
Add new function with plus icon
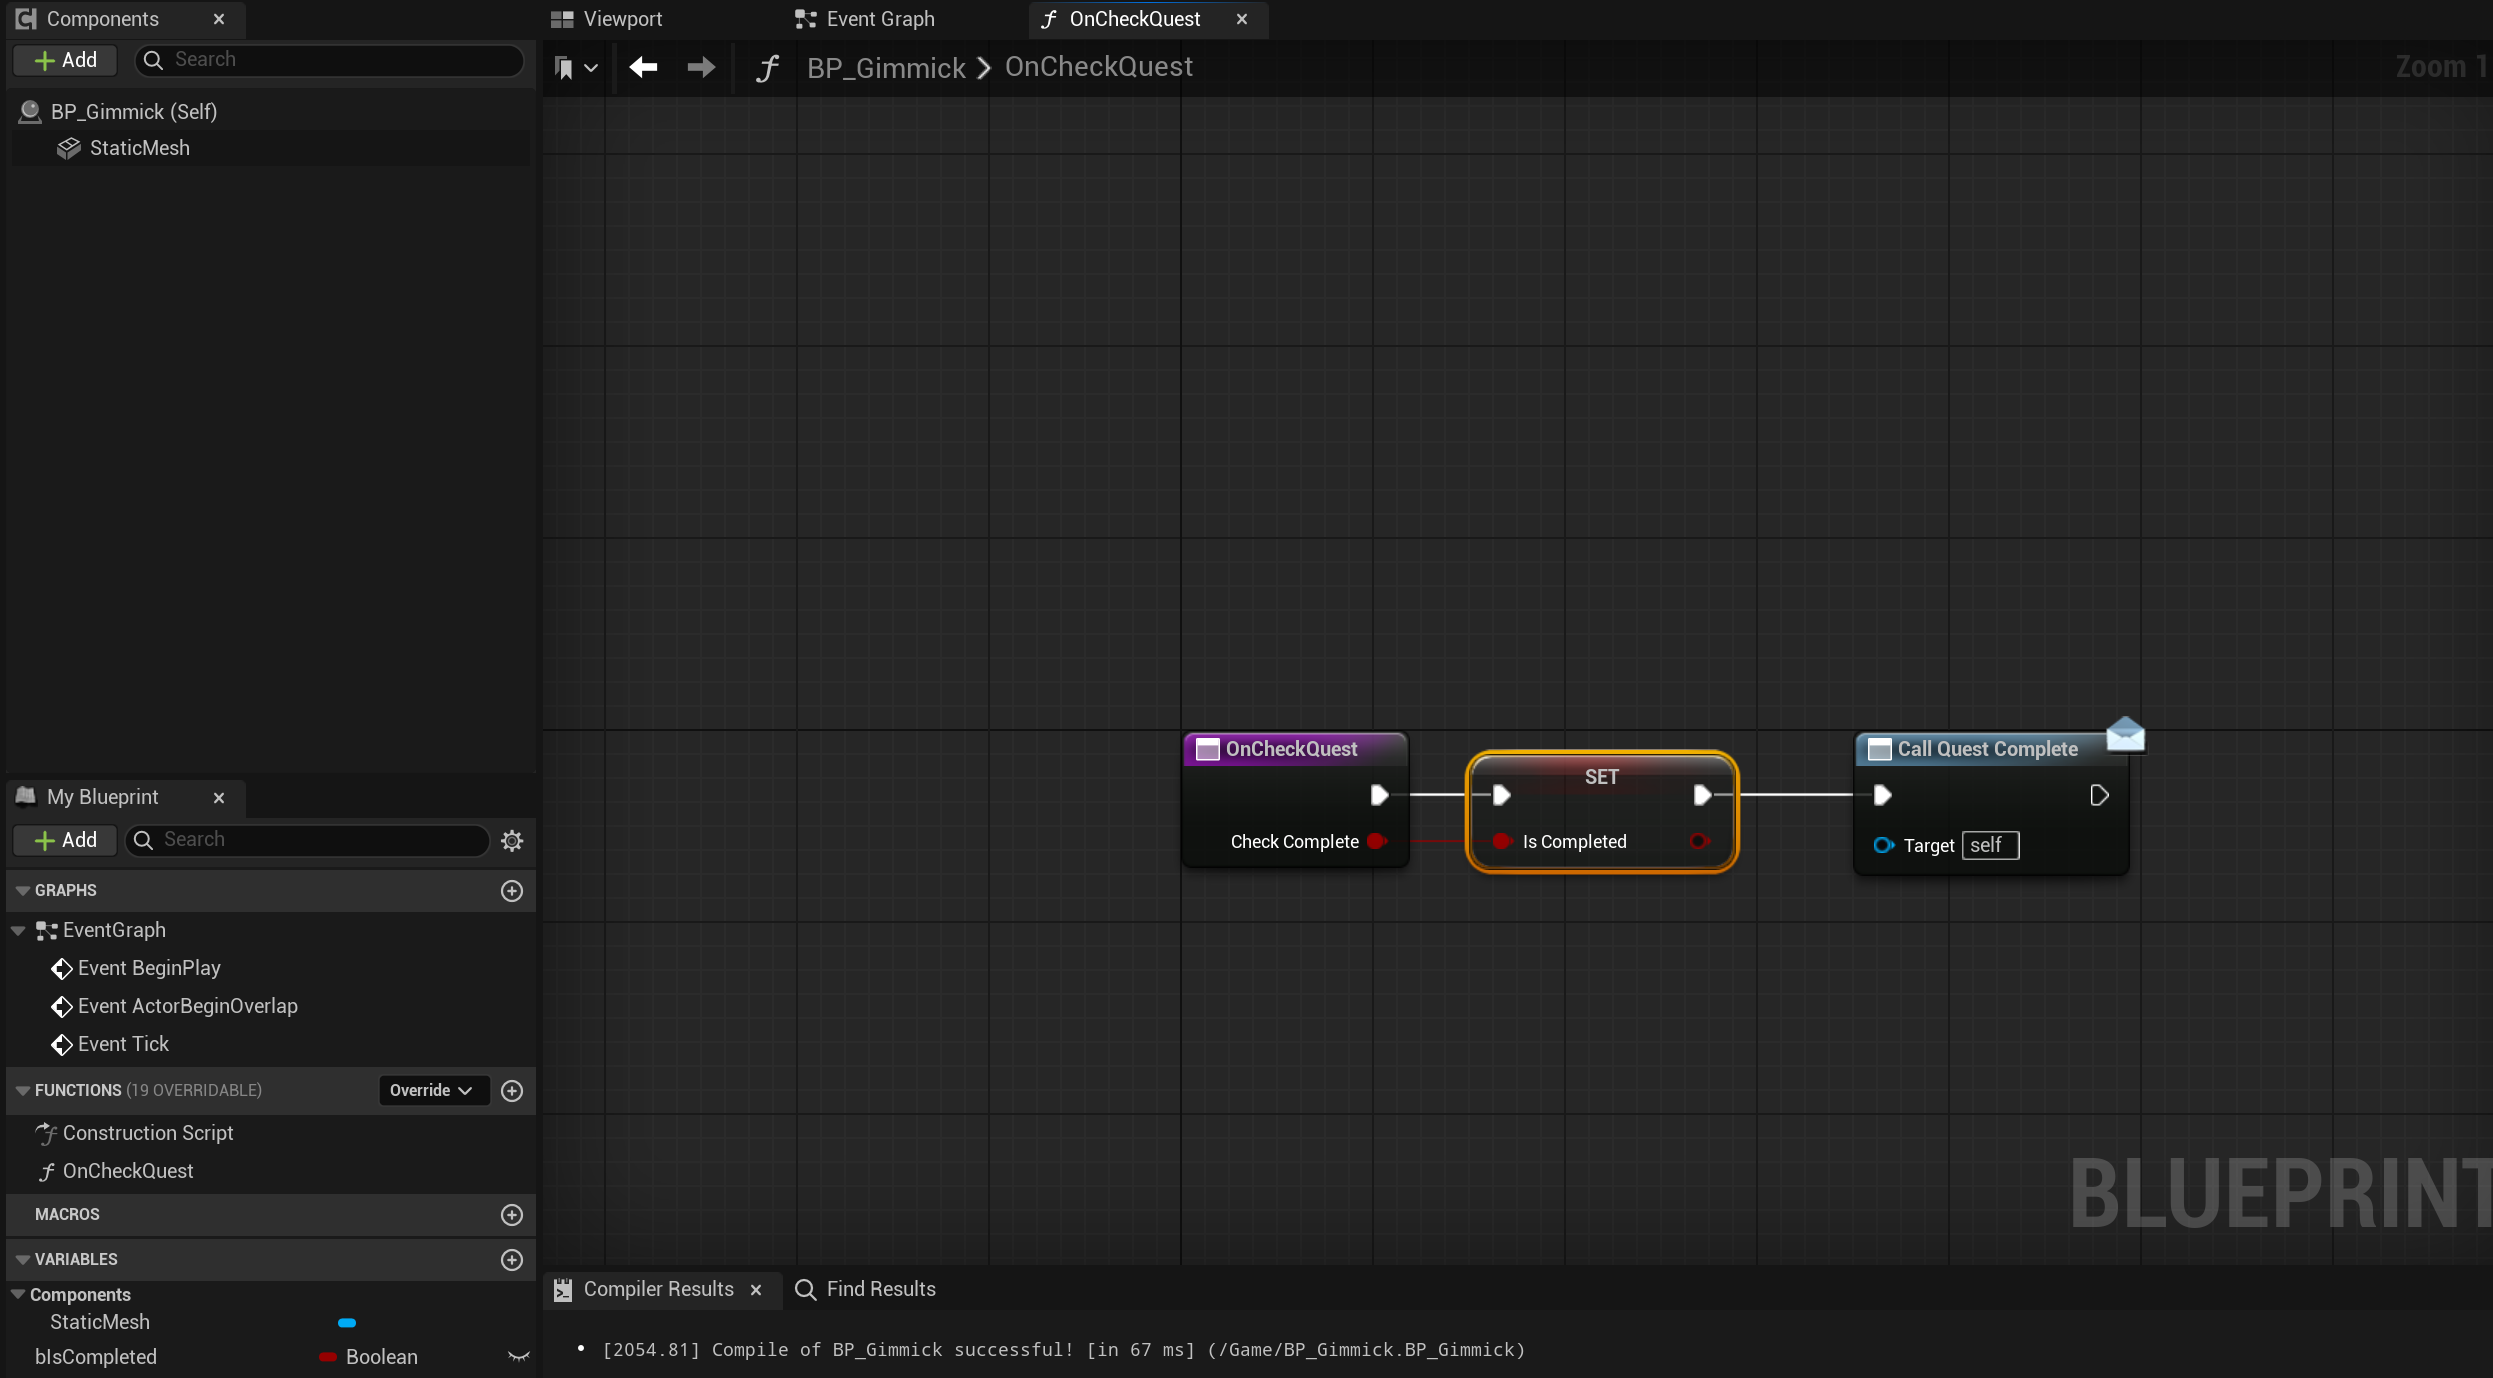[x=512, y=1090]
